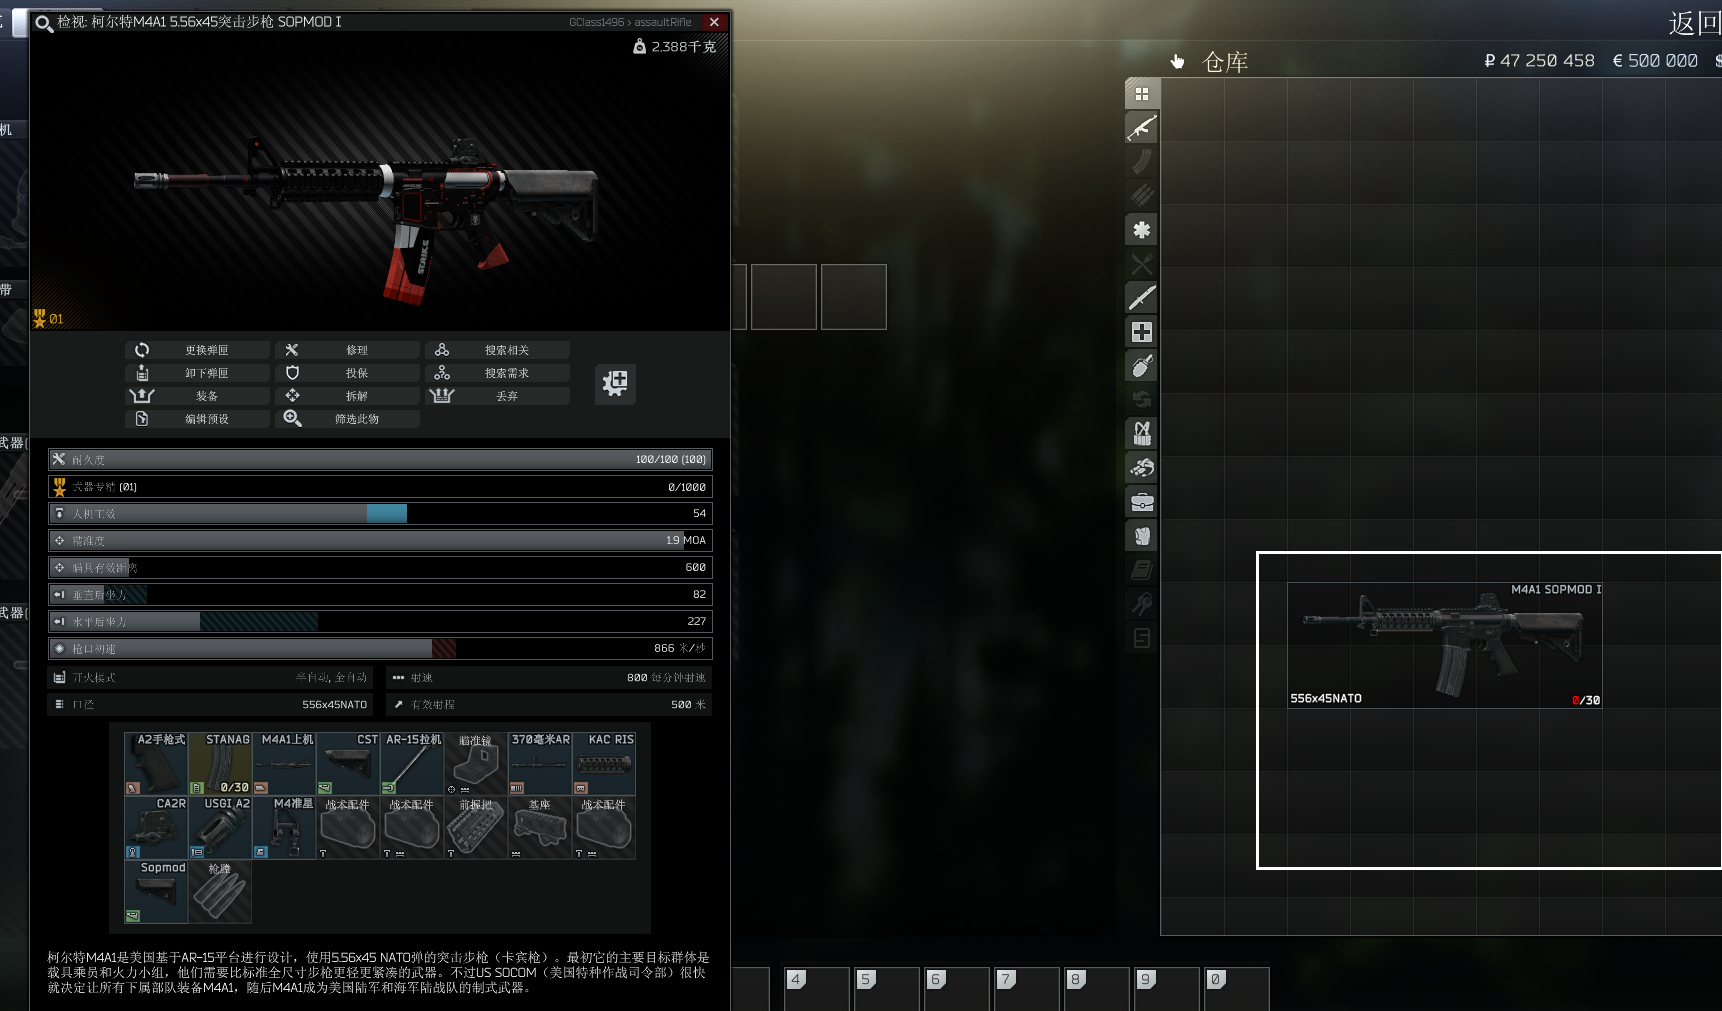The image size is (1722, 1011).
Task: Click the empty 前握把 foregrip slot
Action: [476, 827]
